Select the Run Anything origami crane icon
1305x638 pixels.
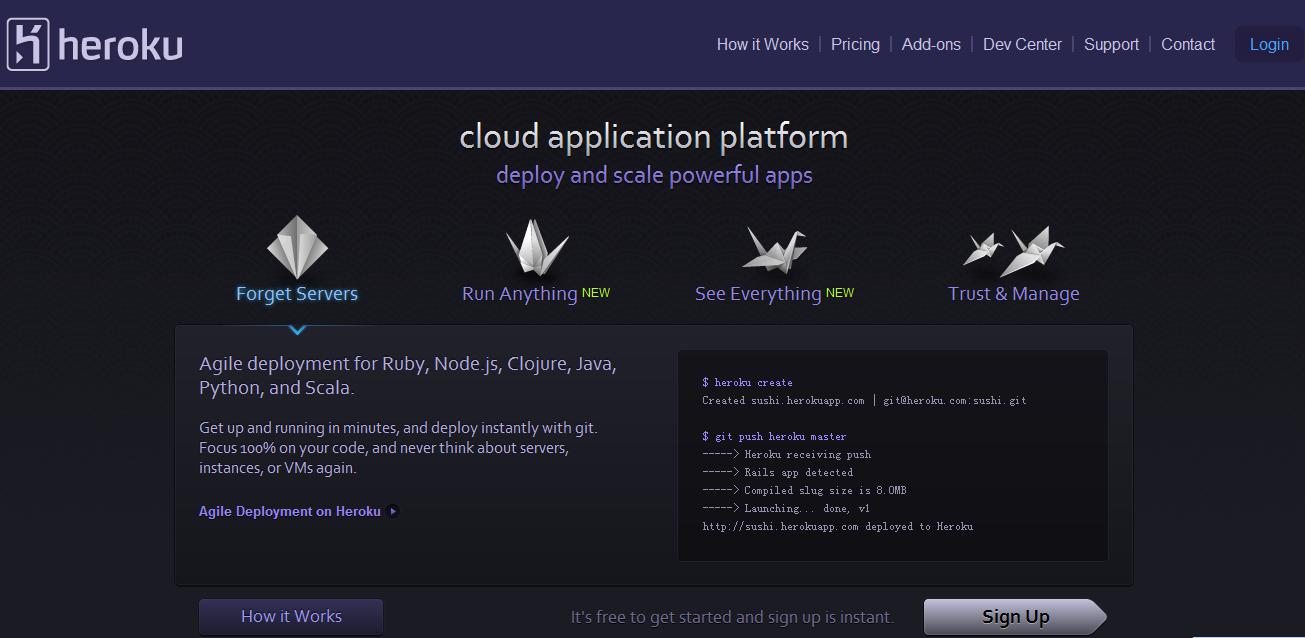537,248
